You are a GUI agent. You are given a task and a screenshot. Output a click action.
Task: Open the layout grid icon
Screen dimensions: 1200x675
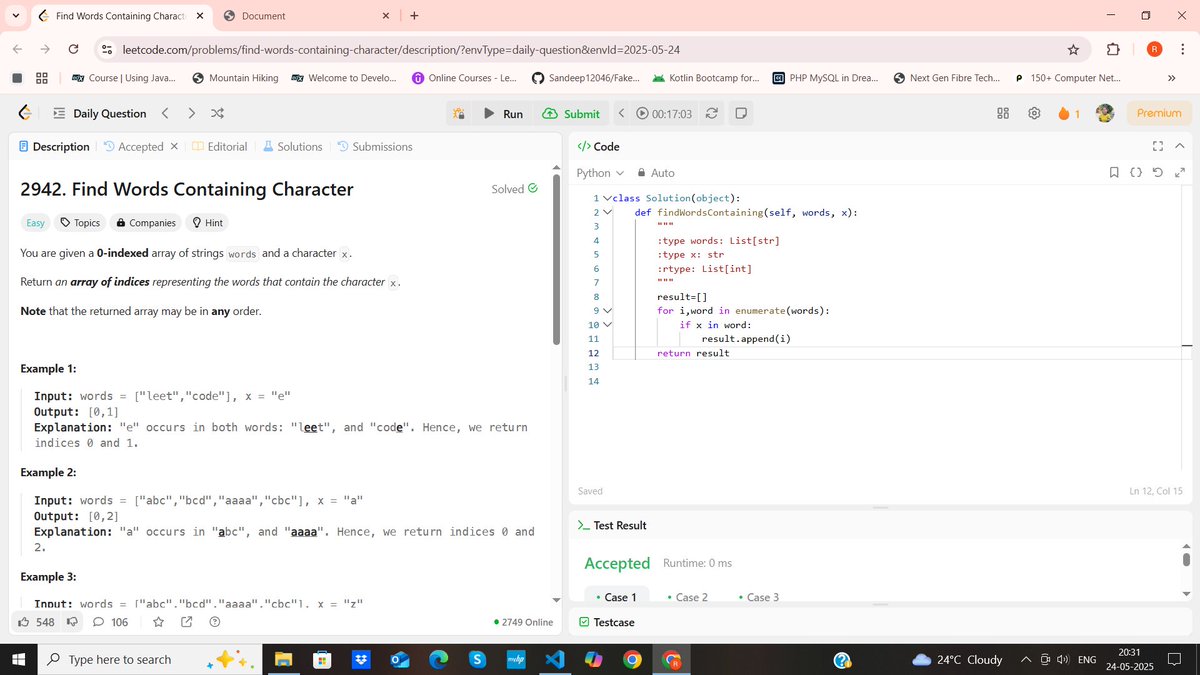pos(1003,113)
